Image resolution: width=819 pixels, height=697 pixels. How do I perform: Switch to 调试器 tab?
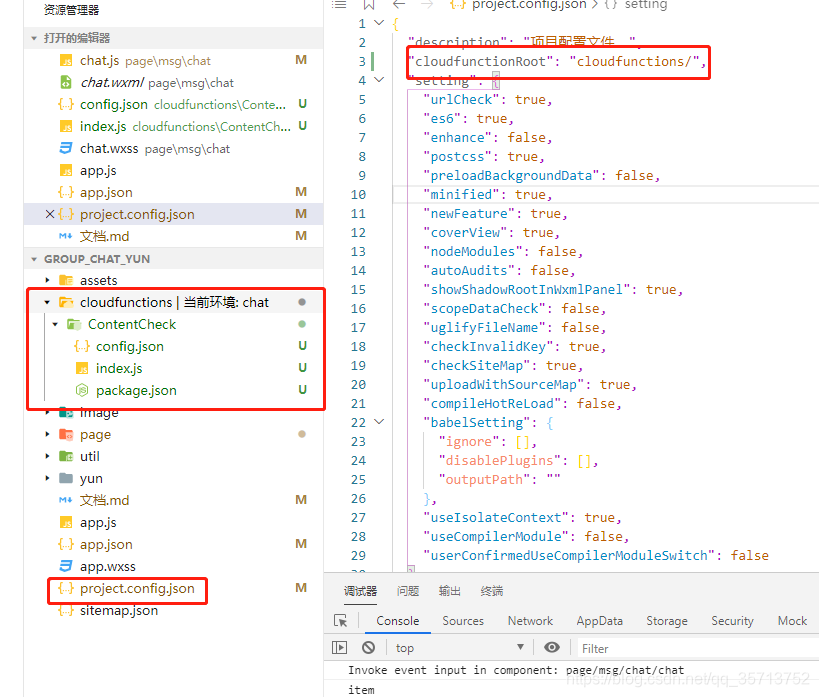click(x=360, y=591)
